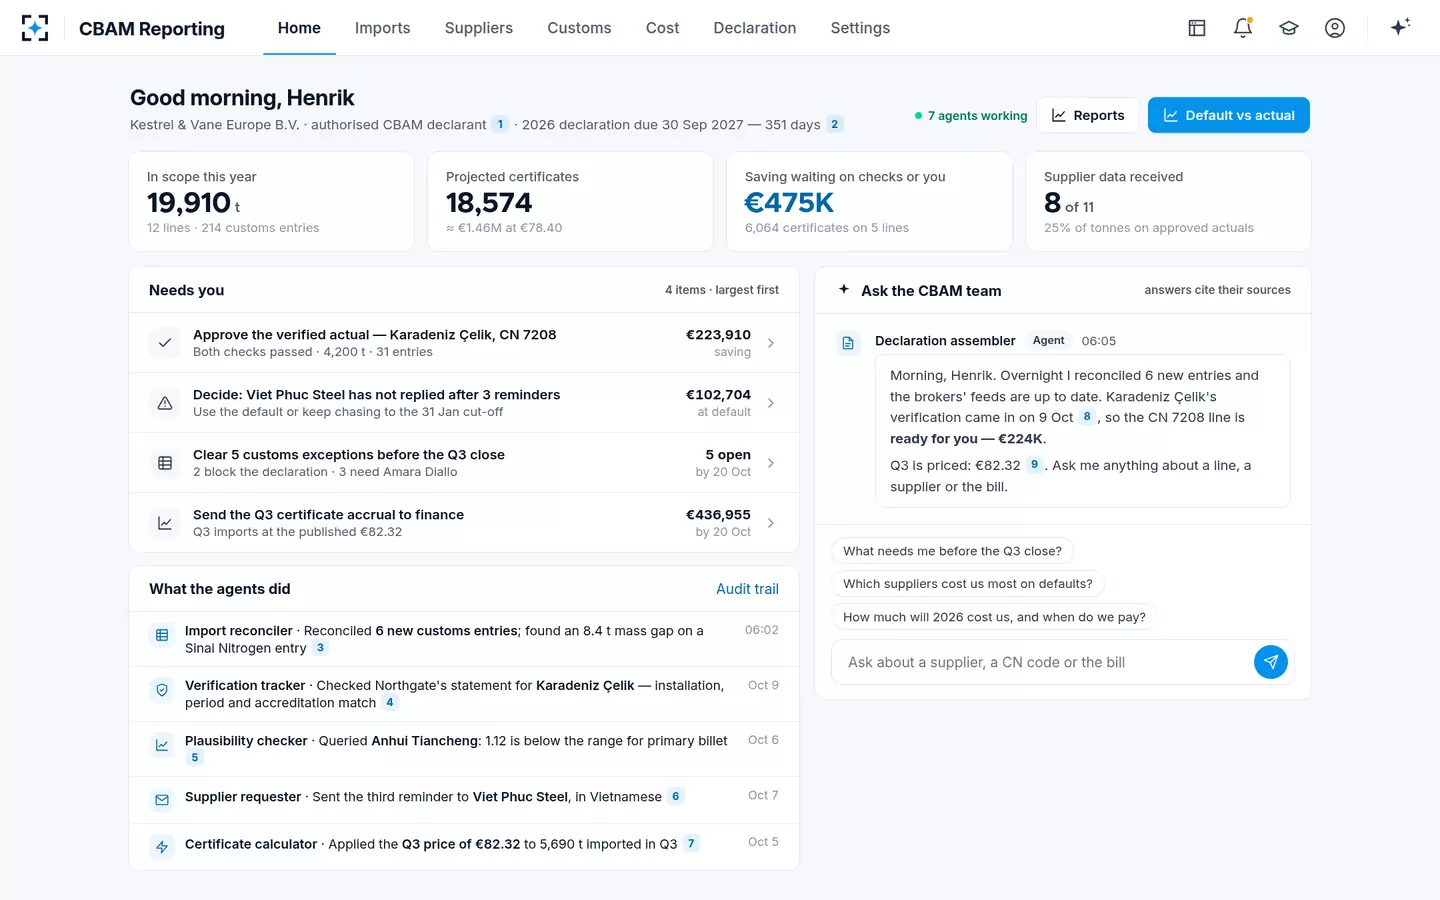This screenshot has width=1440, height=900.
Task: Open the Imports tab
Action: coord(383,28)
